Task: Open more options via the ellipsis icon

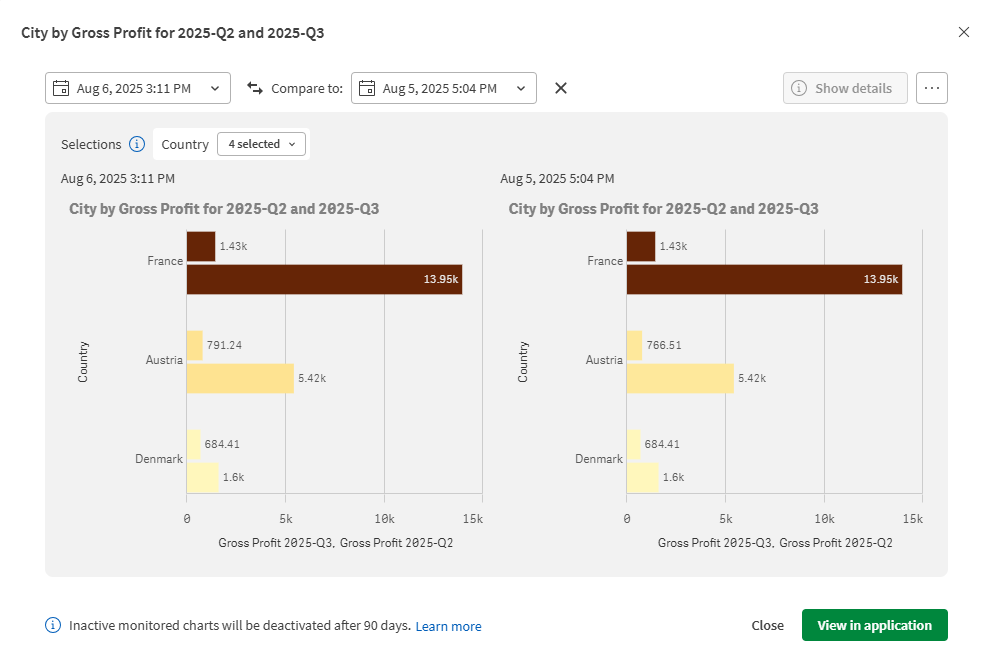Action: pyautogui.click(x=932, y=88)
